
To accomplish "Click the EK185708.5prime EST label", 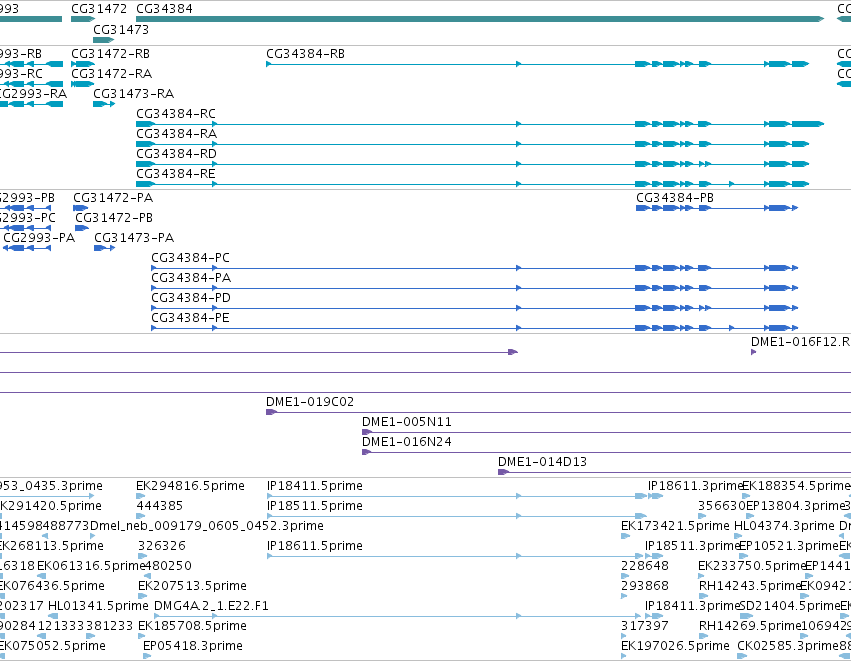I will (192, 626).
